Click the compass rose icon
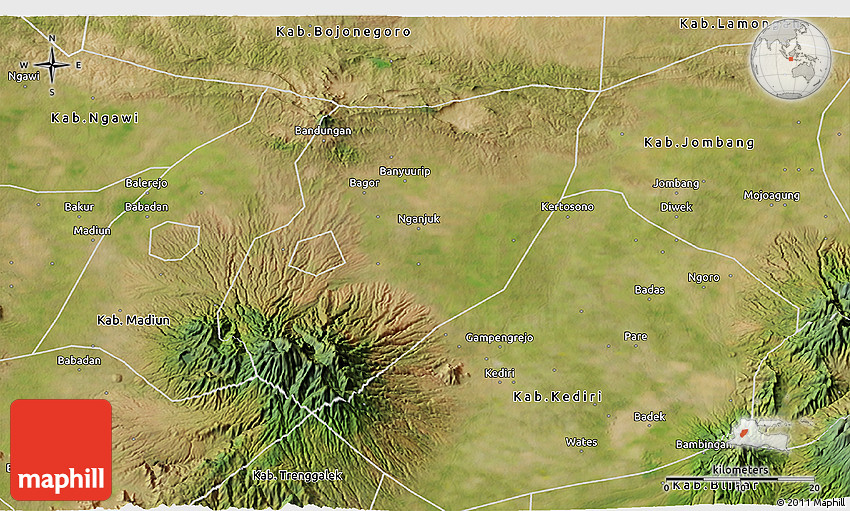Viewport: 850px width, 511px height. [52, 65]
